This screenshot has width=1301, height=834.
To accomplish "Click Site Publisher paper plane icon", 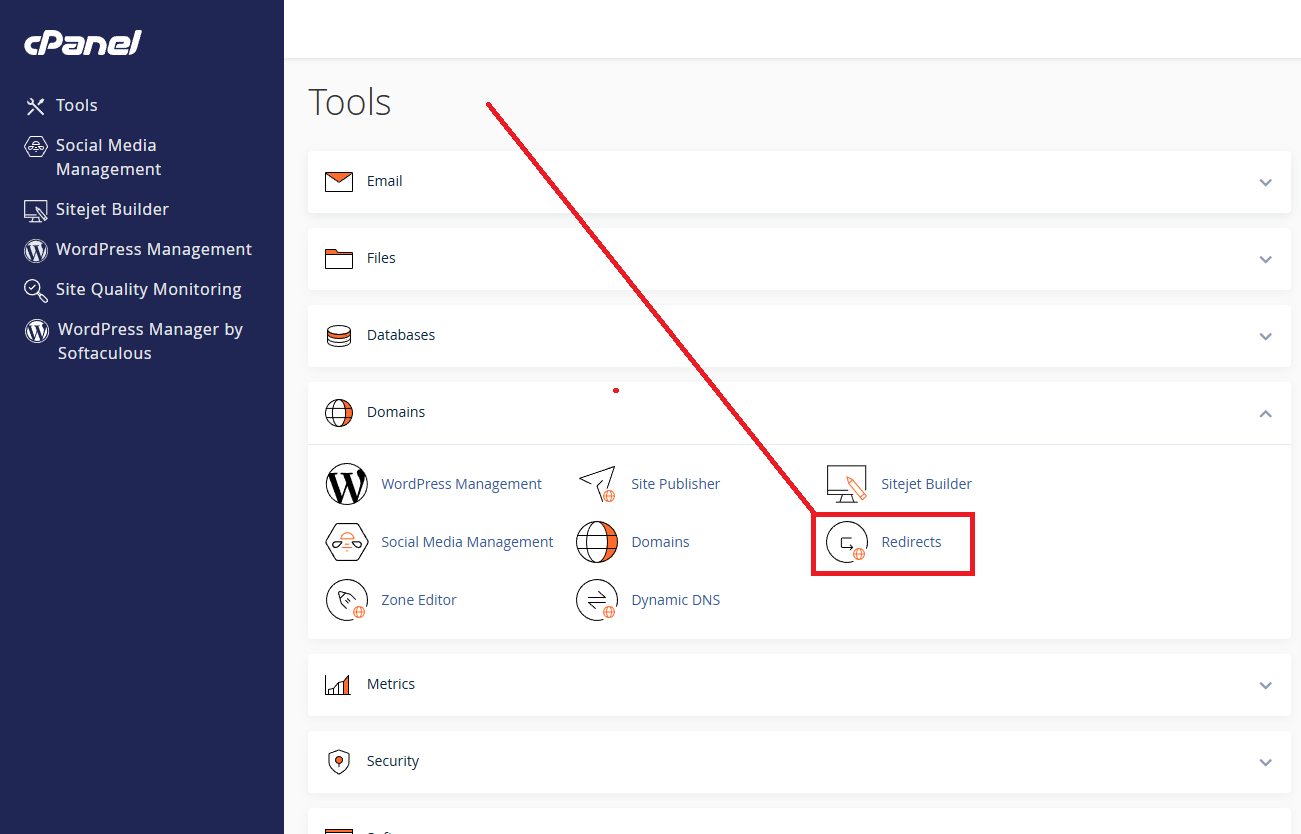I will tap(597, 484).
